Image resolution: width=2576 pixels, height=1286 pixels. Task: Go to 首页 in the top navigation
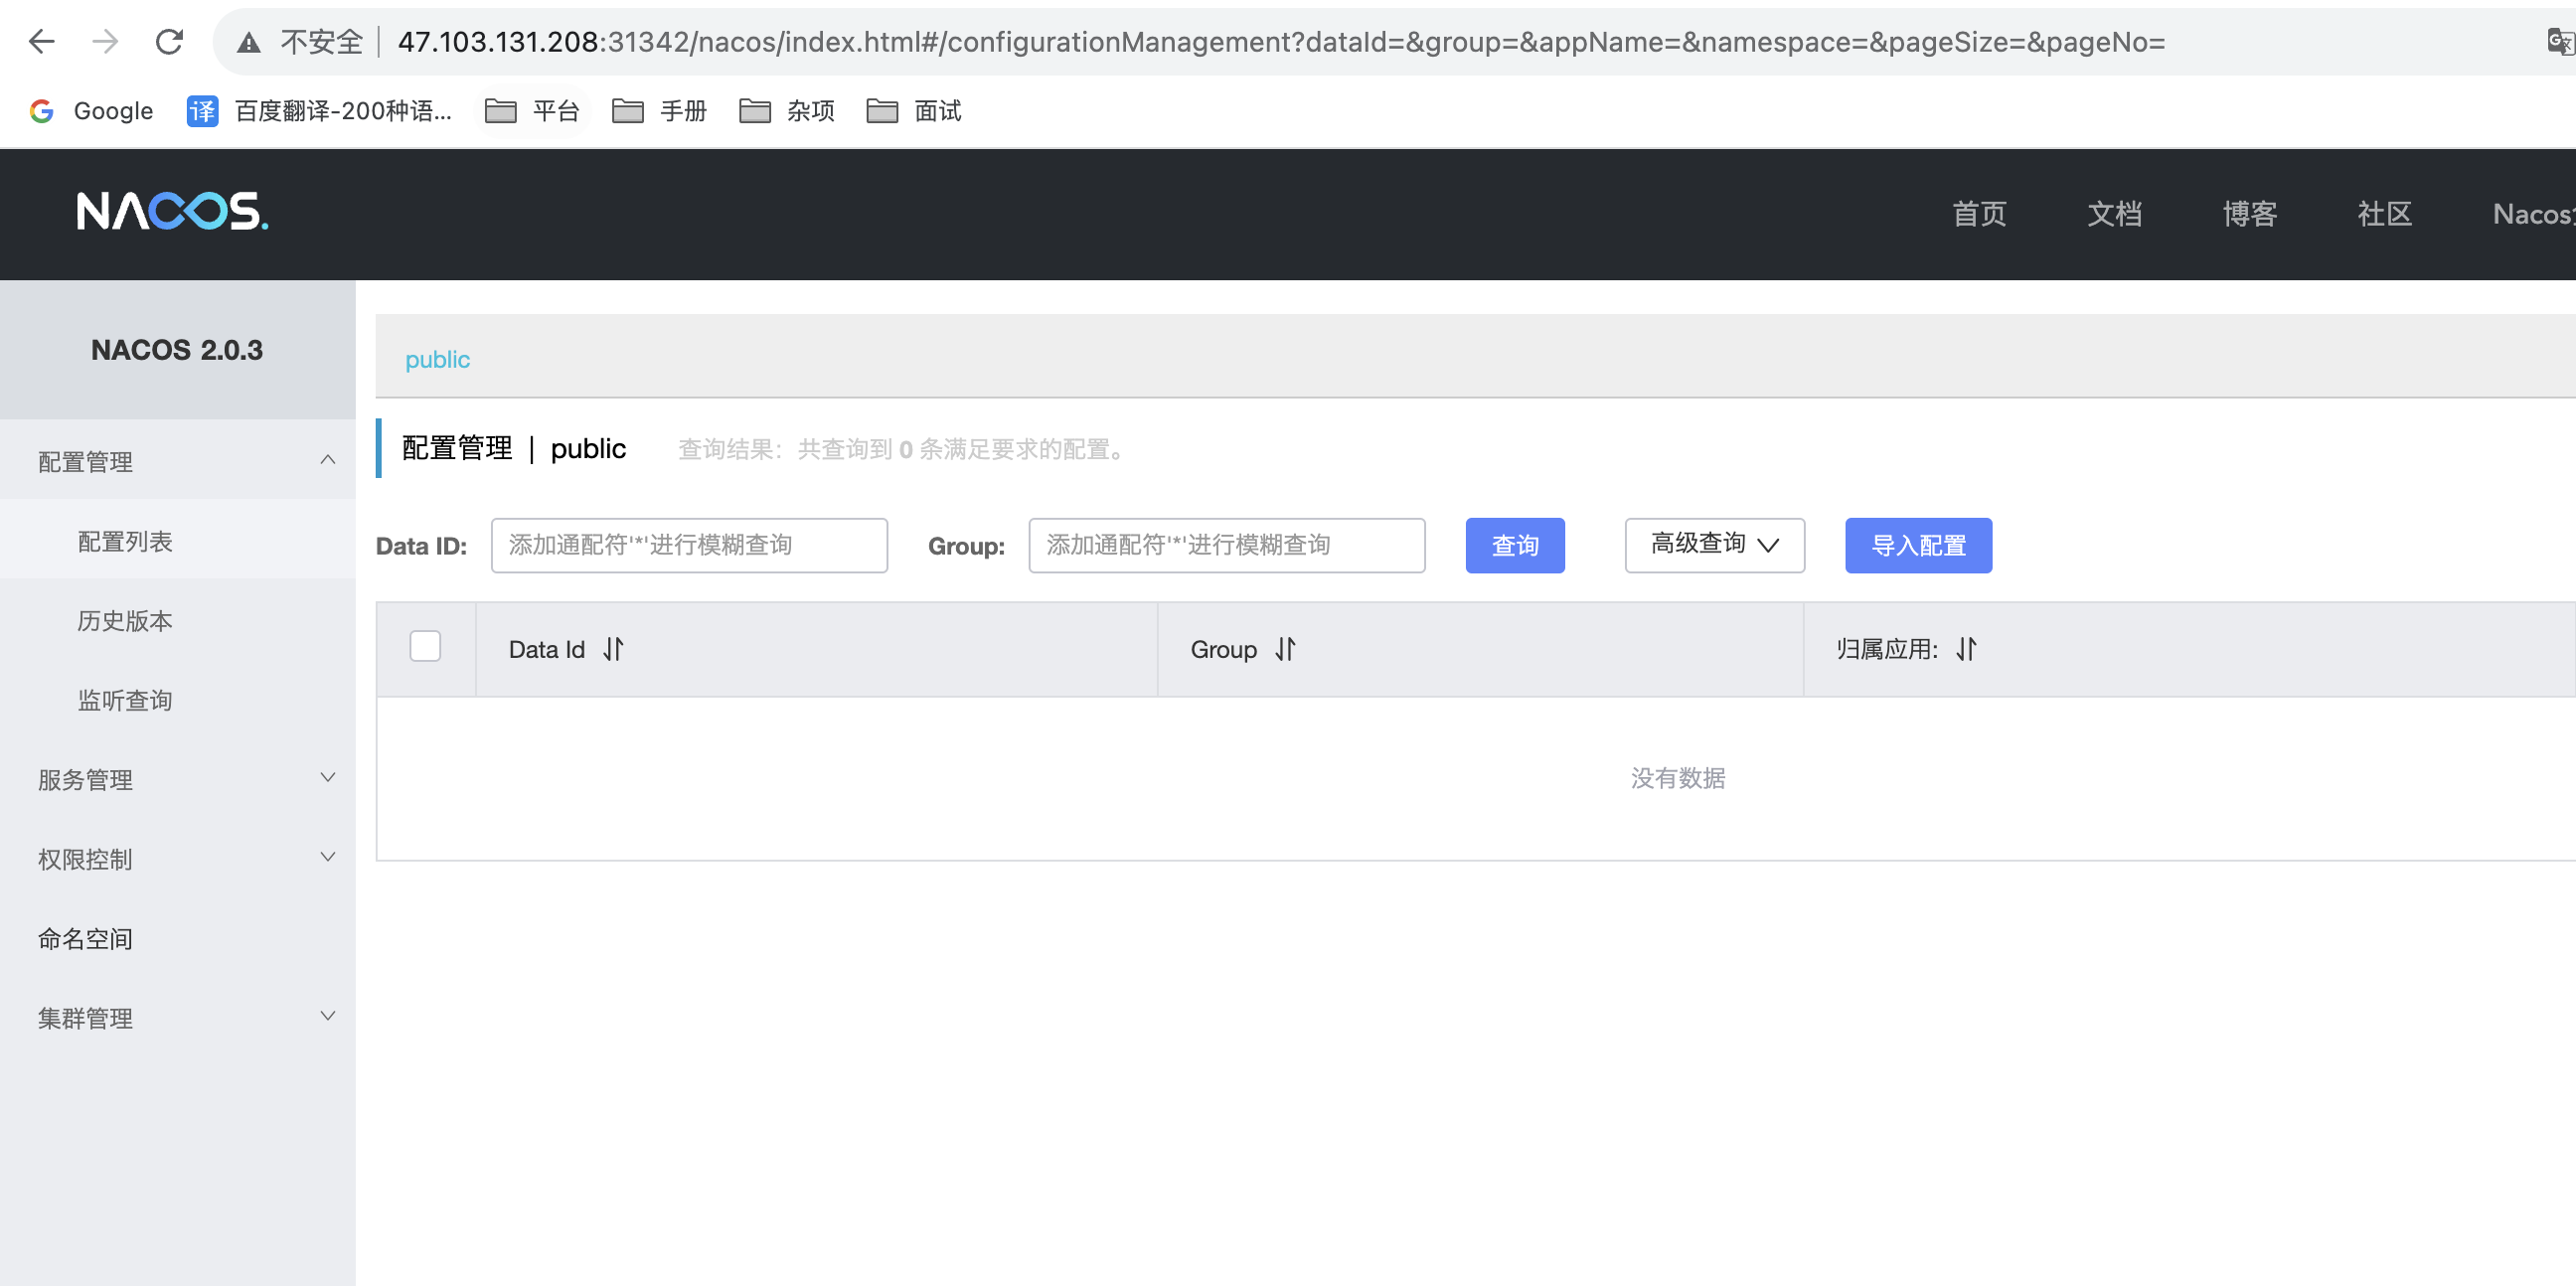coord(1979,214)
